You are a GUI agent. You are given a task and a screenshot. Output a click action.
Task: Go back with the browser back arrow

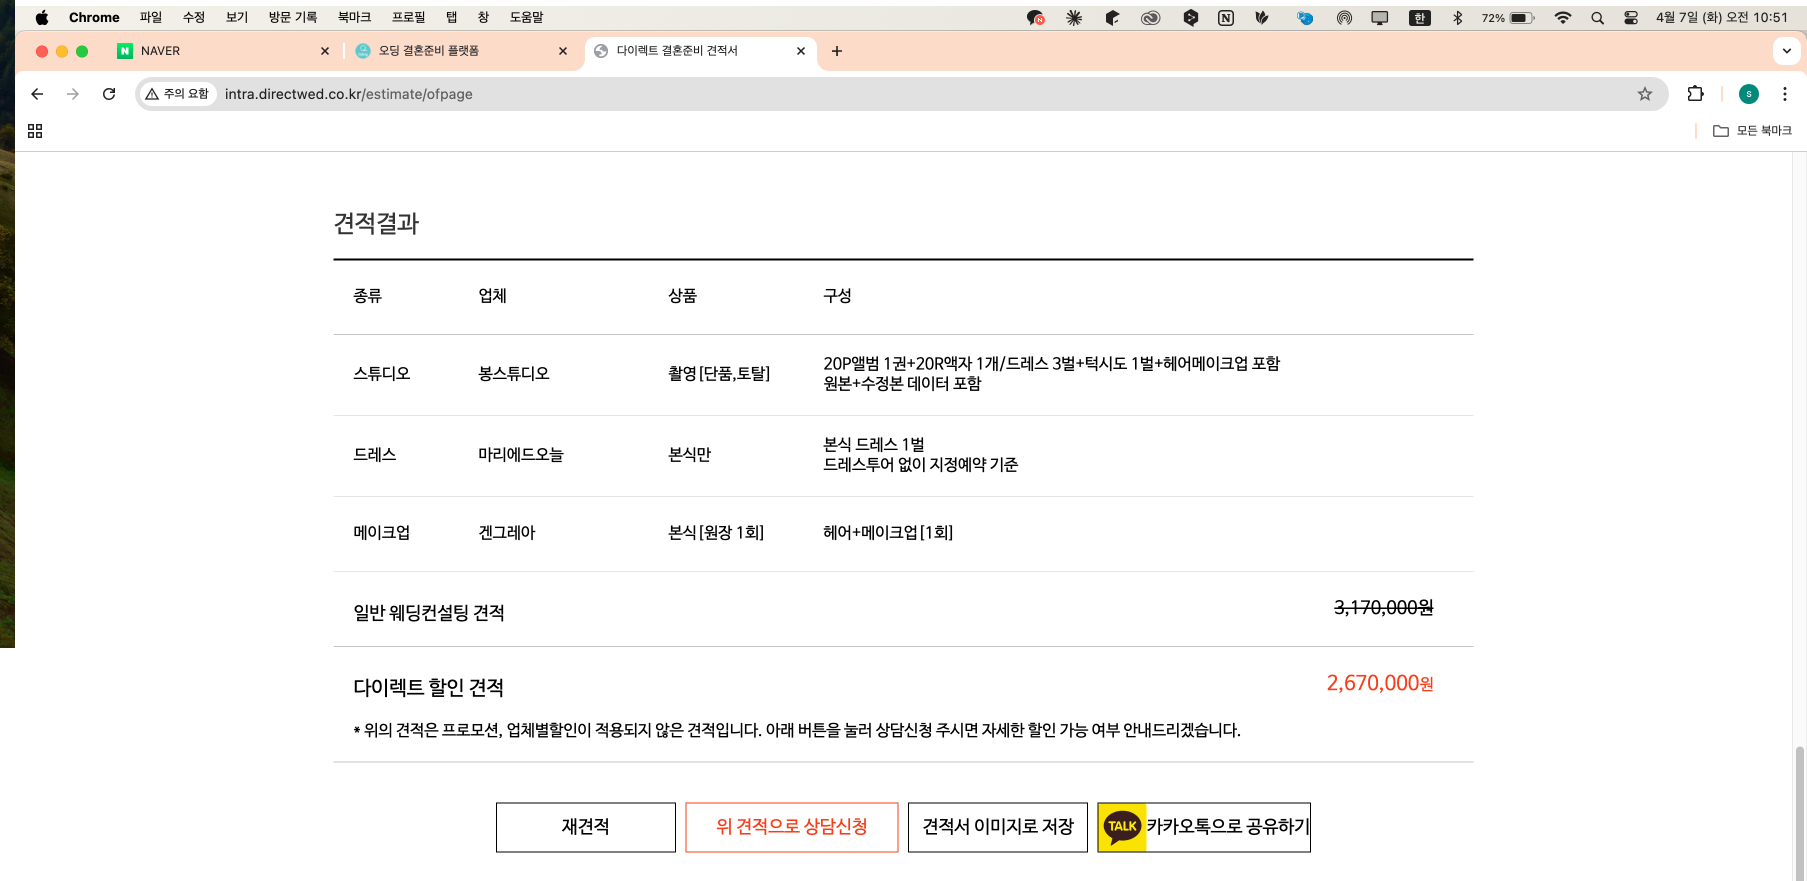tap(37, 94)
